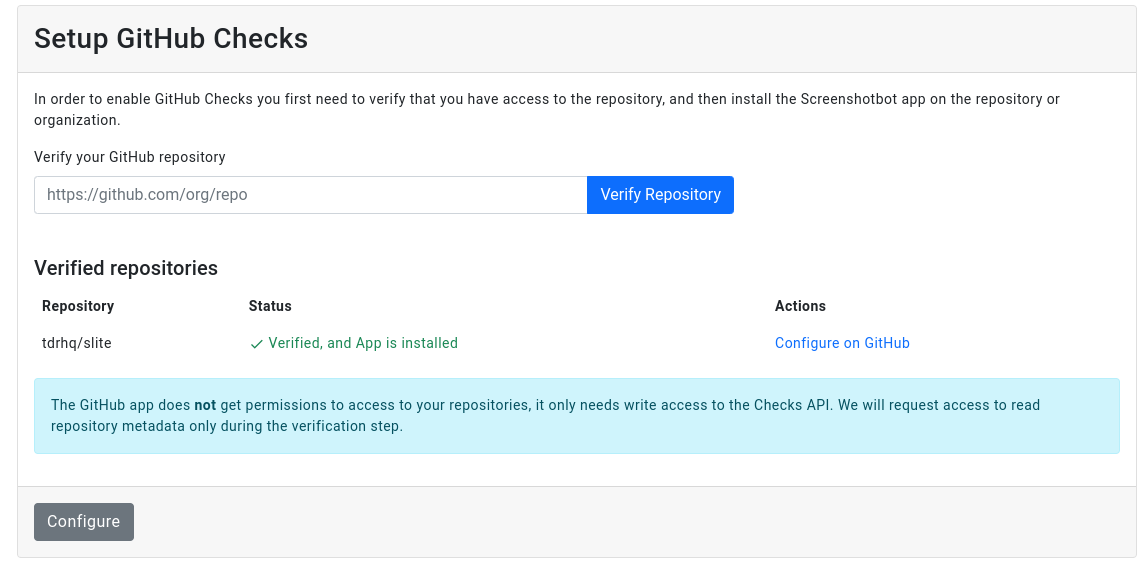
Task: Click the 'Verify your GitHub repository' label
Action: (130, 157)
